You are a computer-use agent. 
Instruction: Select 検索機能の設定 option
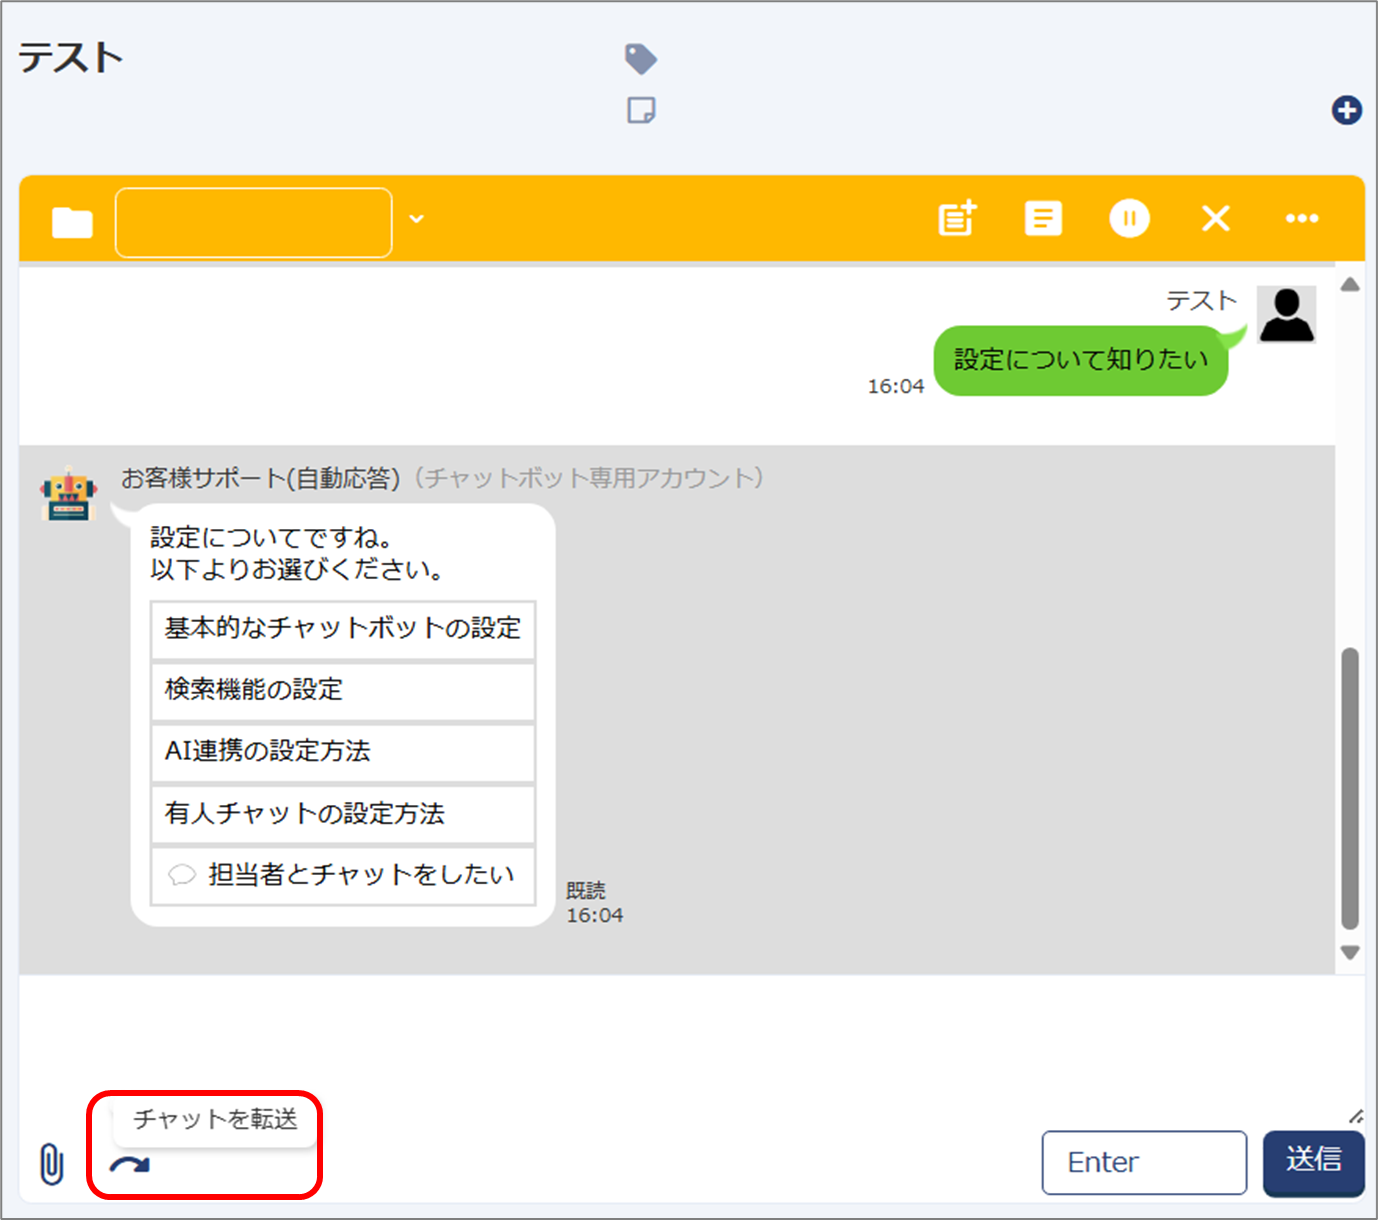pyautogui.click(x=343, y=690)
